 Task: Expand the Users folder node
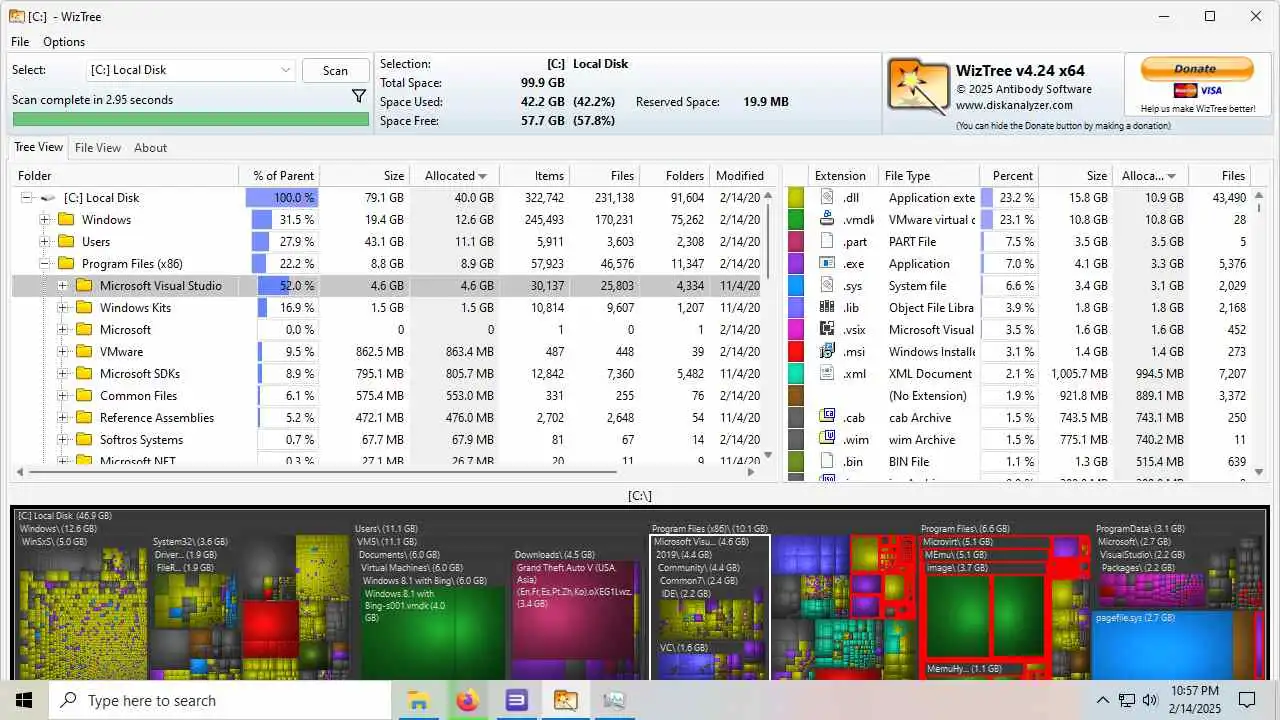pos(45,242)
